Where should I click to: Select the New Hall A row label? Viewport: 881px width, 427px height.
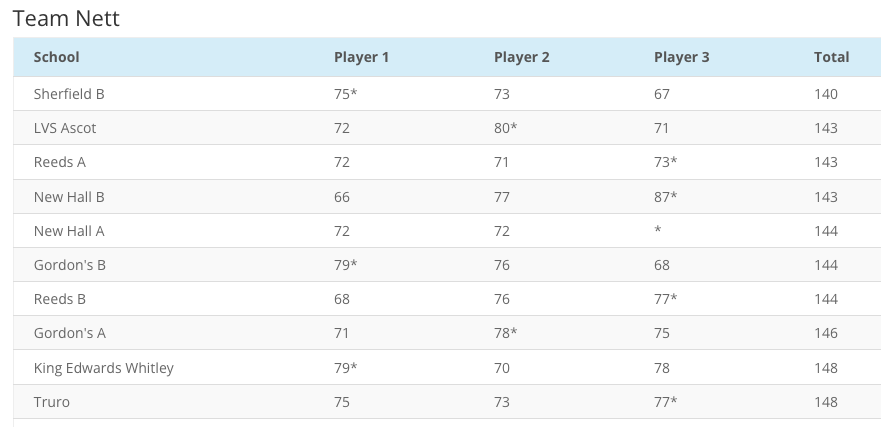coord(69,231)
